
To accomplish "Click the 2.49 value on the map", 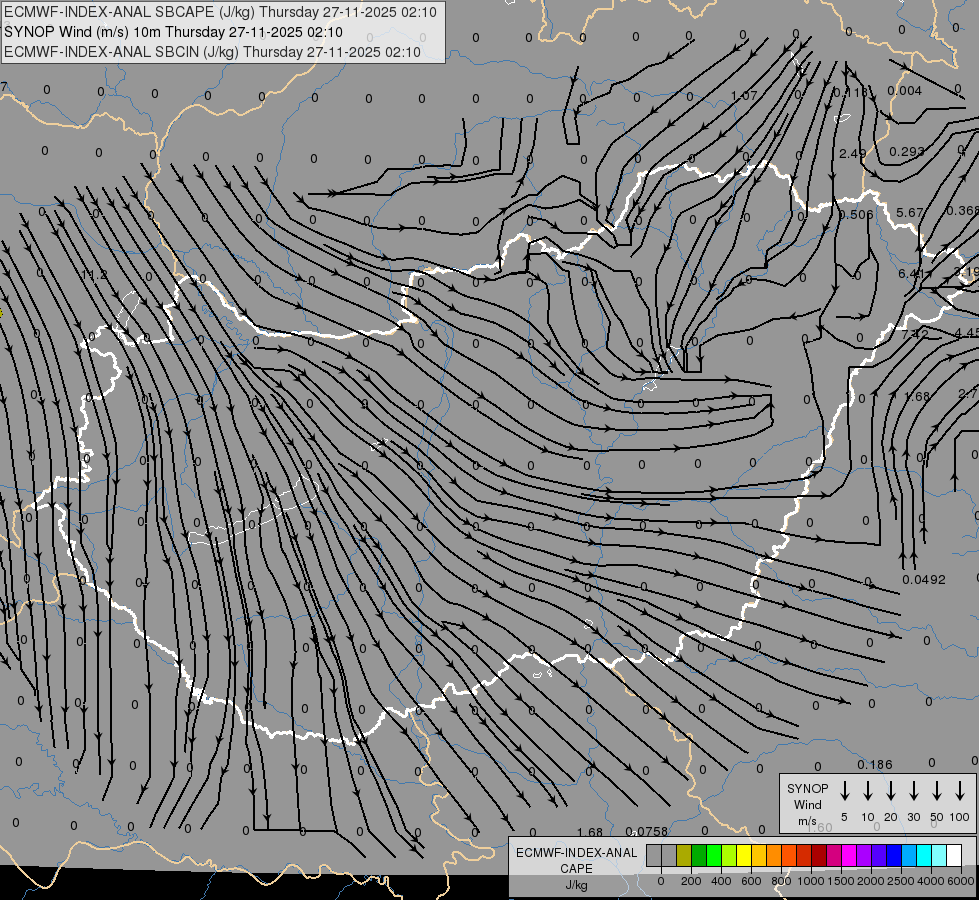I will [x=853, y=154].
